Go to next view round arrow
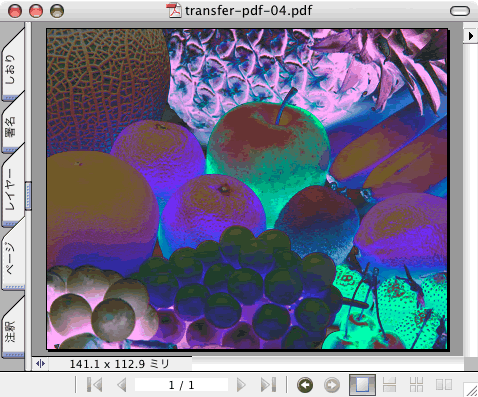 [x=331, y=385]
